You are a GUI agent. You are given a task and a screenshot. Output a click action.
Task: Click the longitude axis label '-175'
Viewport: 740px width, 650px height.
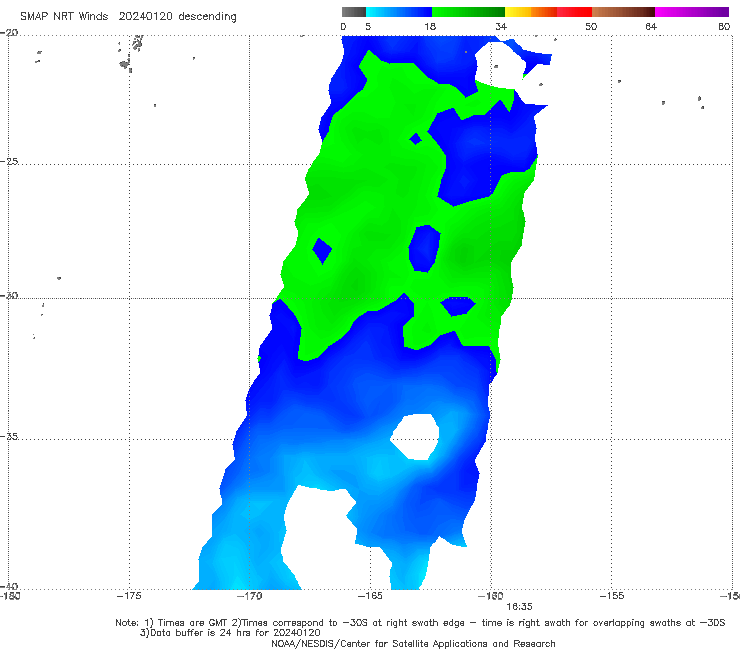point(129,596)
